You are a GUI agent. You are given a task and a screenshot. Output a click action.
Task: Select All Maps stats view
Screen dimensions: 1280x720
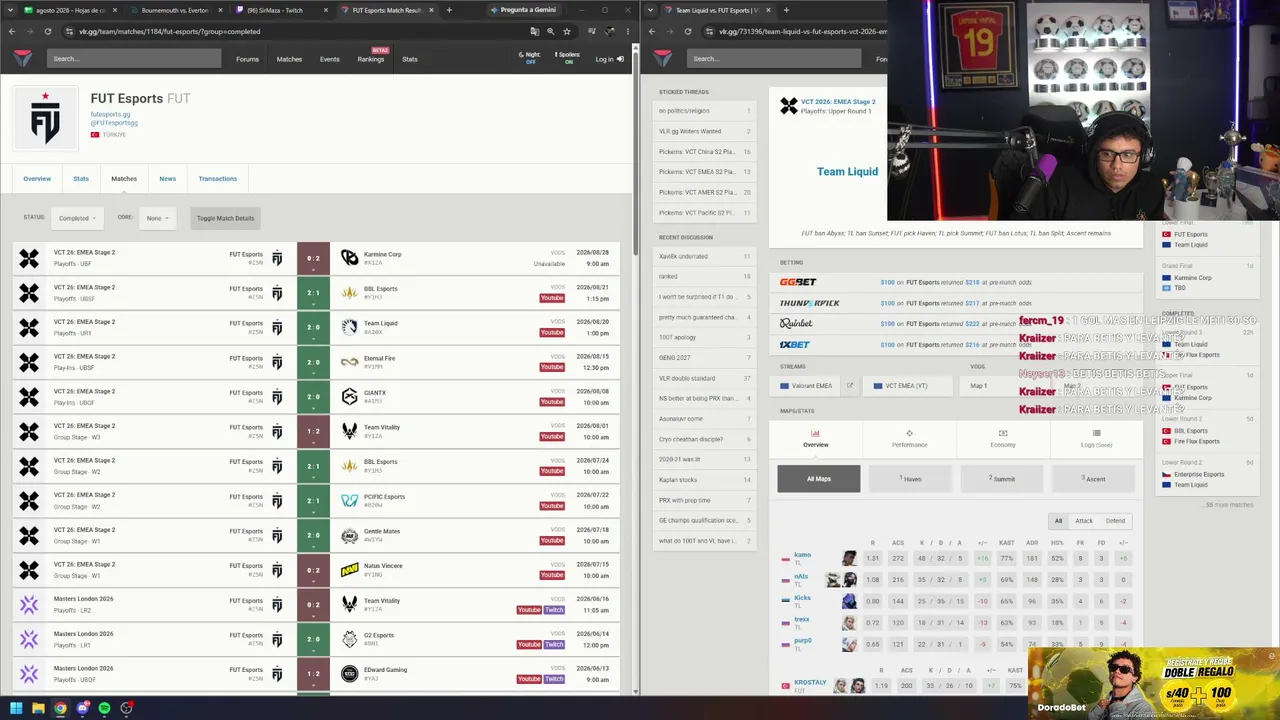[819, 479]
